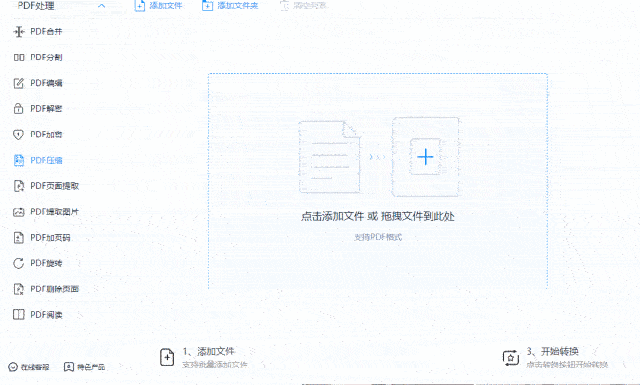The image size is (640, 385).
Task: Click the 点击添加文件 或 拖拽文件到此处 text
Action: pos(378,216)
